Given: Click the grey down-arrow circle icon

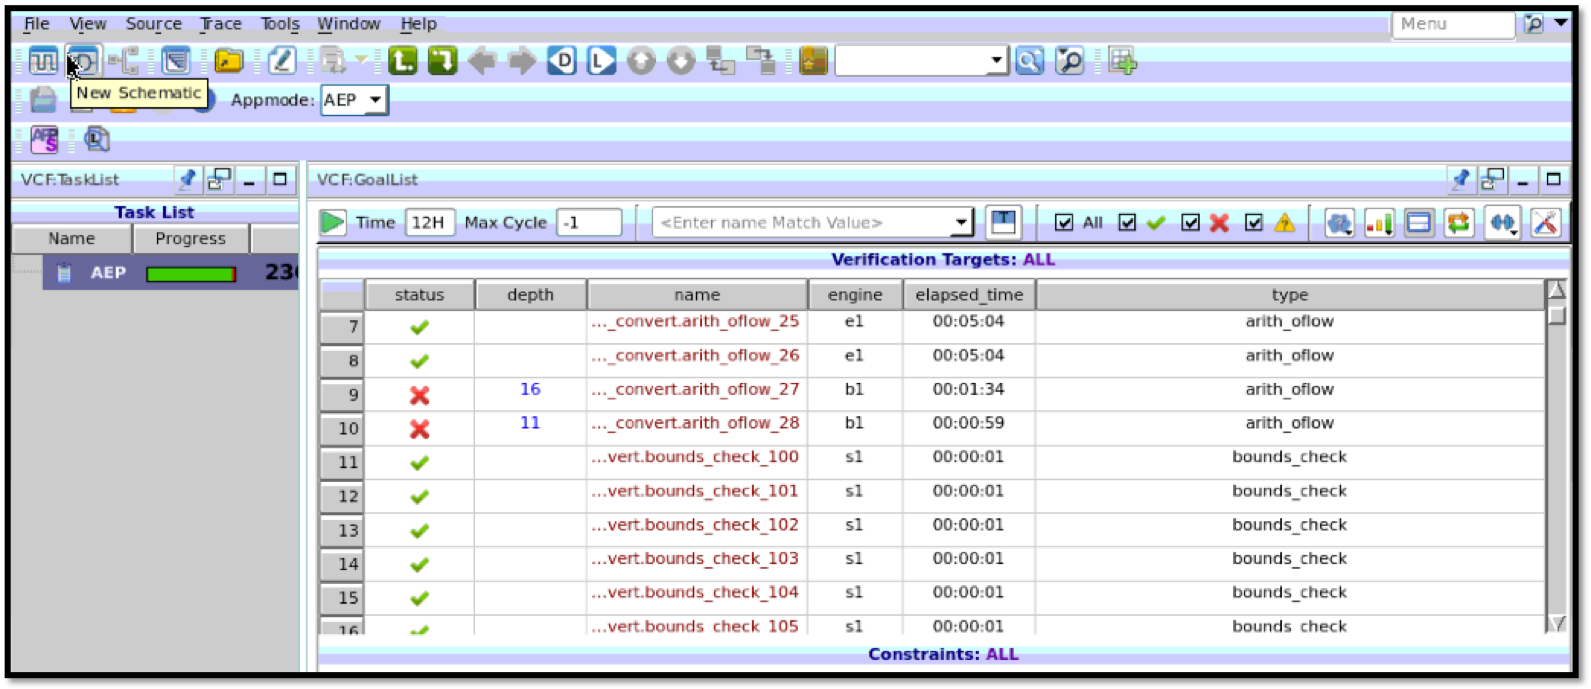Looking at the screenshot, I should (x=680, y=61).
